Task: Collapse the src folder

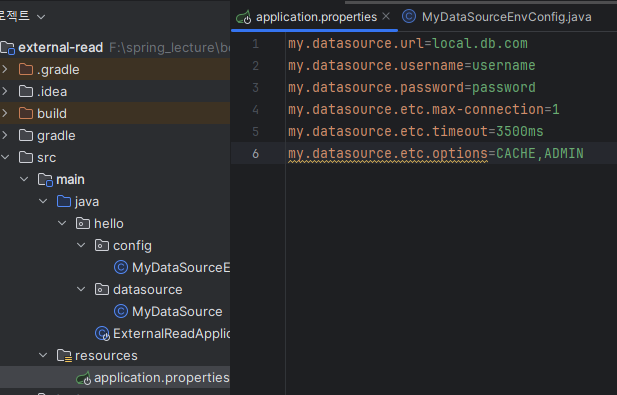Action: (5, 157)
